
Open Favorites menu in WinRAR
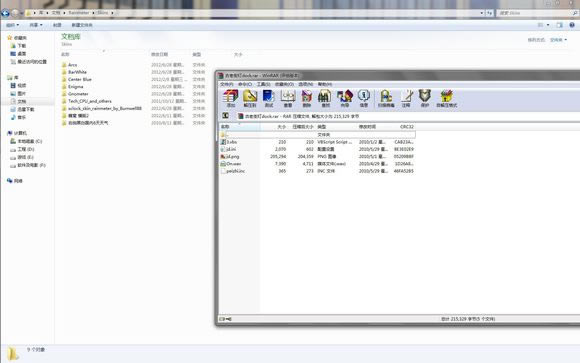pyautogui.click(x=284, y=84)
